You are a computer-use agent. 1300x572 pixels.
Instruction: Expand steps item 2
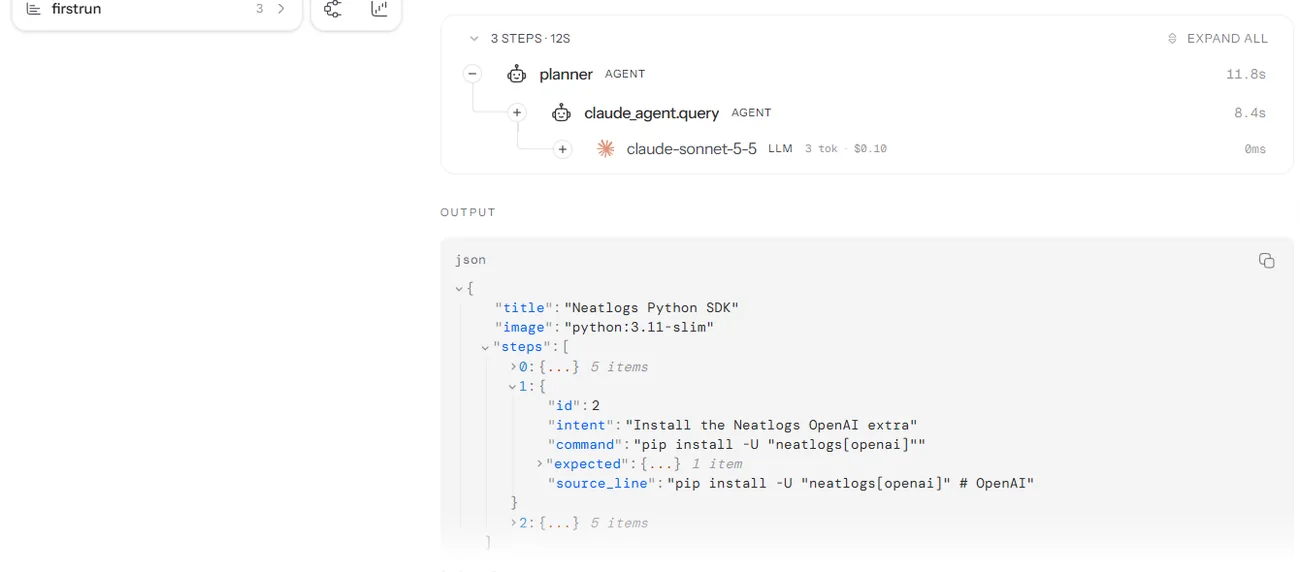(513, 523)
